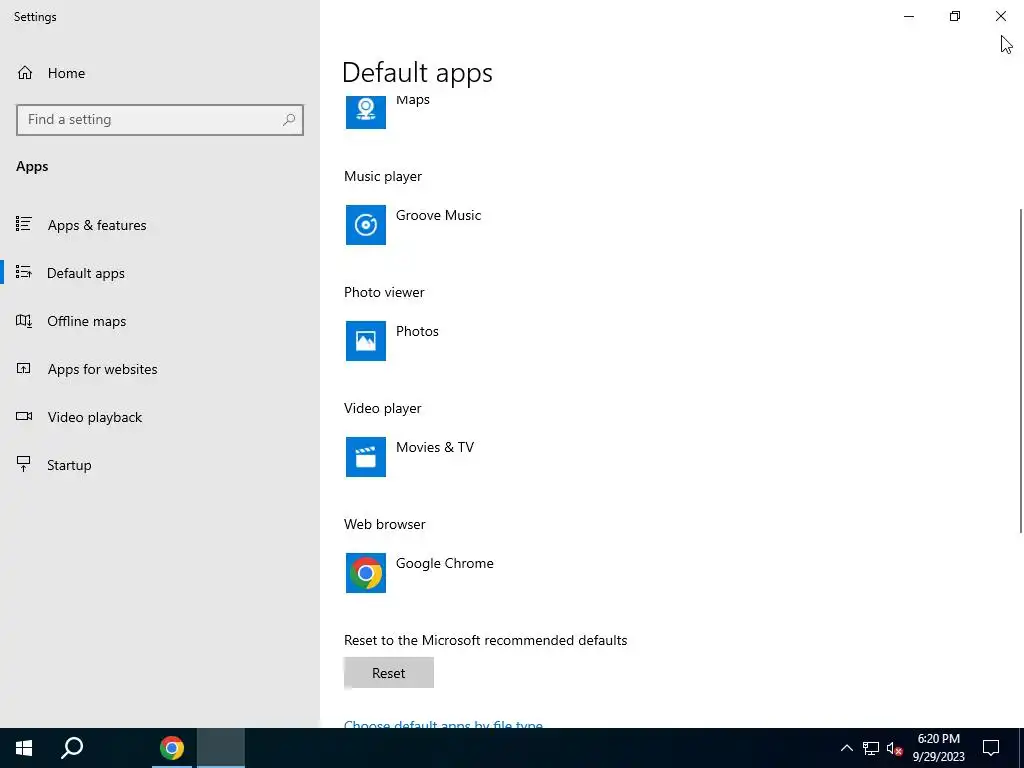Viewport: 1024px width, 768px height.
Task: Open taskbar search
Action: pos(72,748)
